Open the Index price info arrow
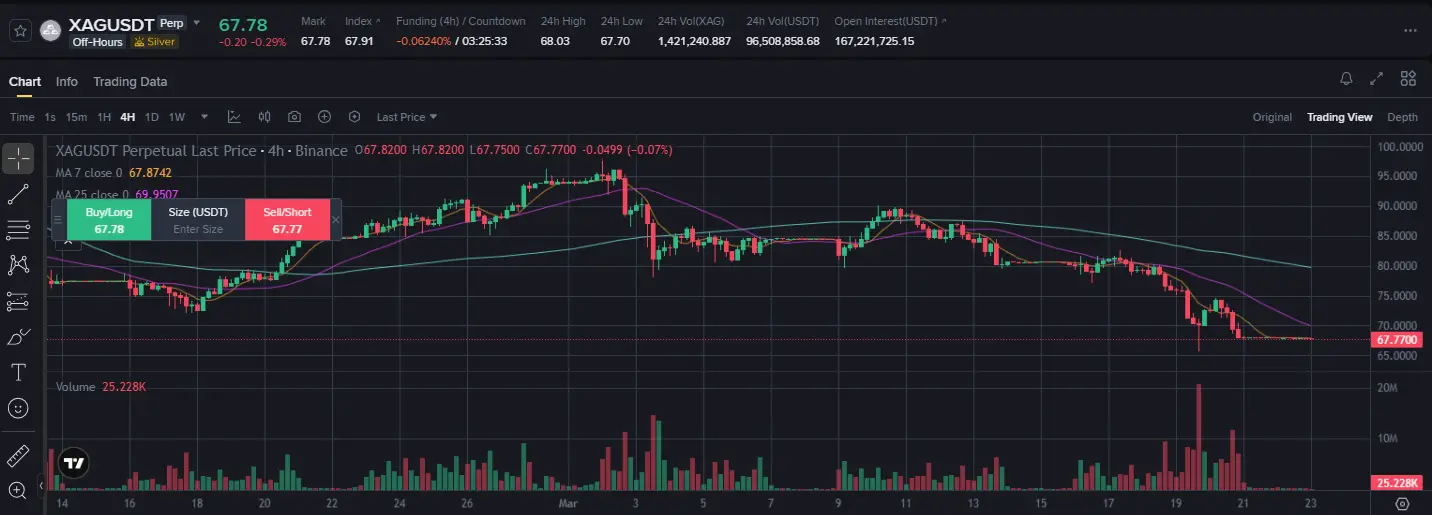Viewport: 1432px width, 515px height. pos(380,21)
